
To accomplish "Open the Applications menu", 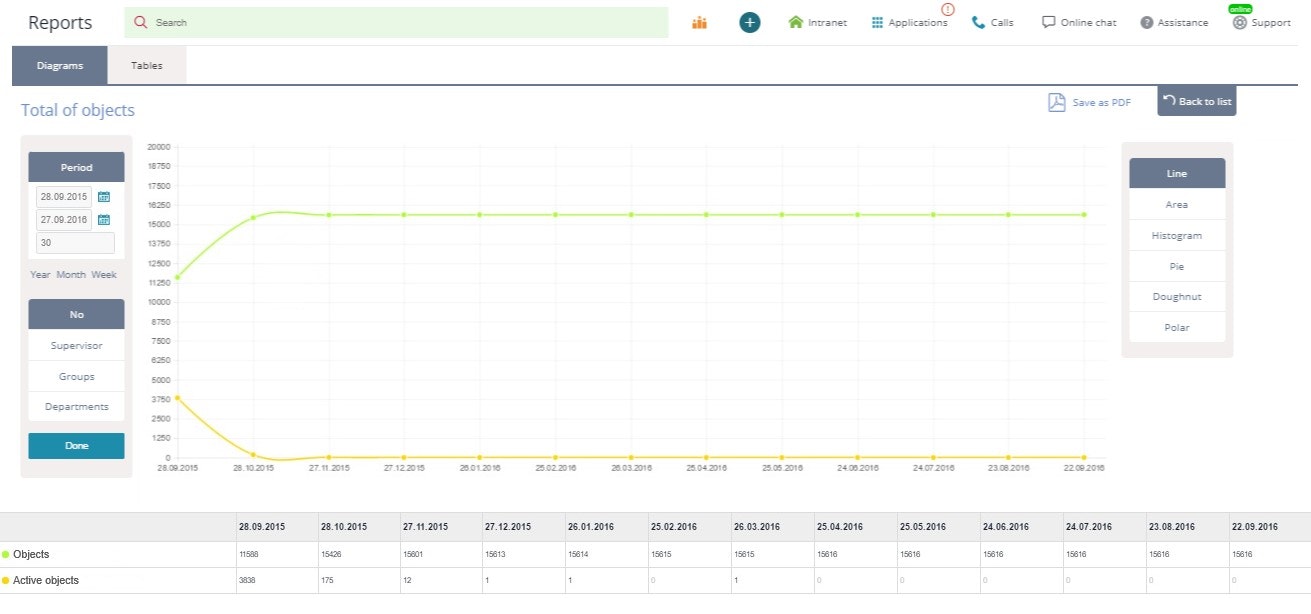I will click(x=908, y=21).
